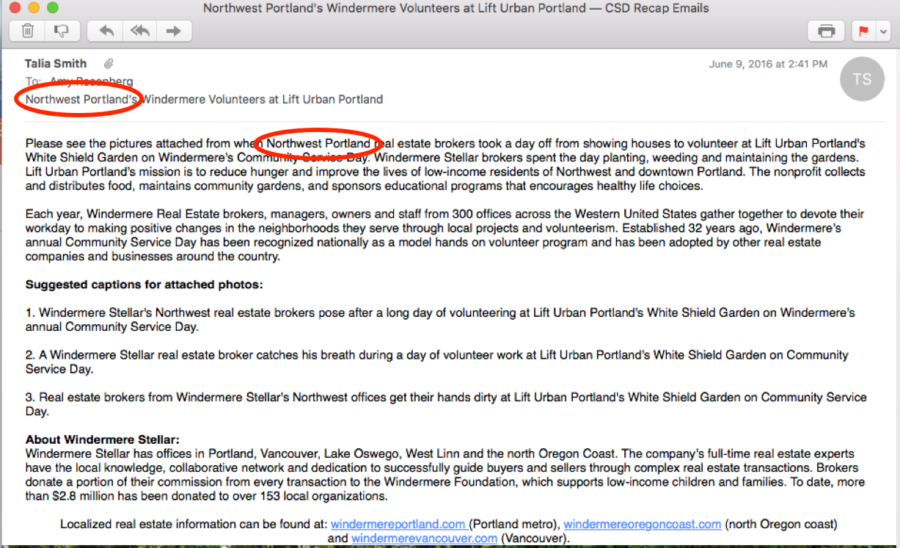900x548 pixels.
Task: Print the email with the printer icon
Action: (826, 30)
